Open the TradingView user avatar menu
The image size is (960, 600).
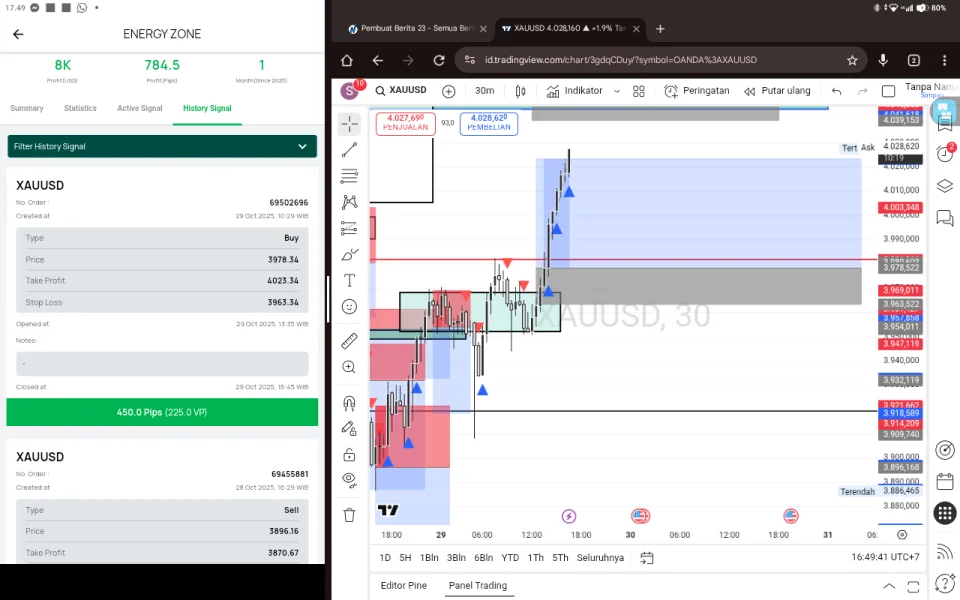tap(350, 91)
